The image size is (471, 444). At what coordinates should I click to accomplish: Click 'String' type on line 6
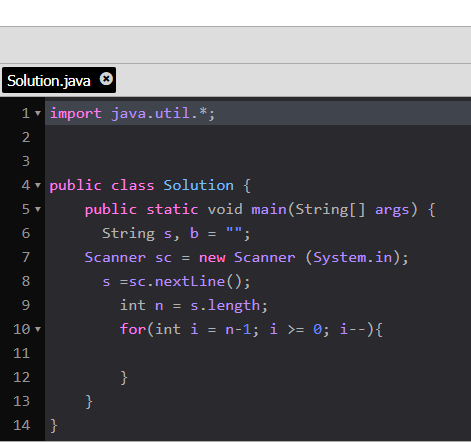click(128, 233)
